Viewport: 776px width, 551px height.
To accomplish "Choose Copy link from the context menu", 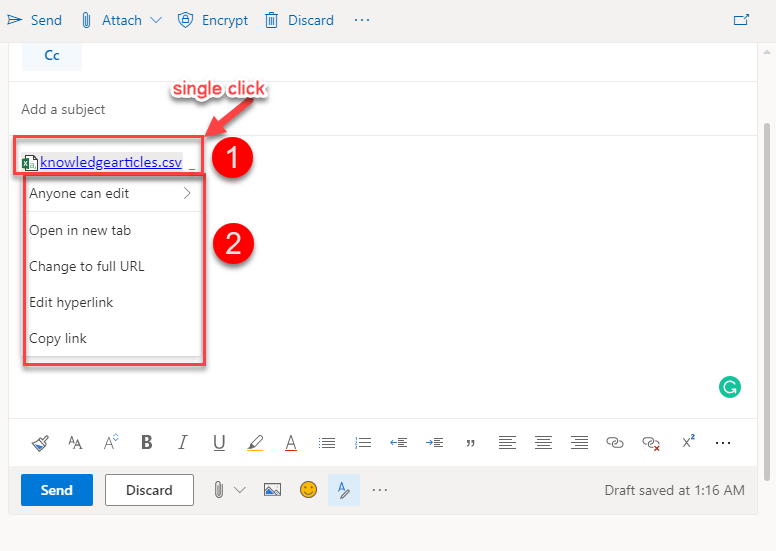I will (x=58, y=338).
